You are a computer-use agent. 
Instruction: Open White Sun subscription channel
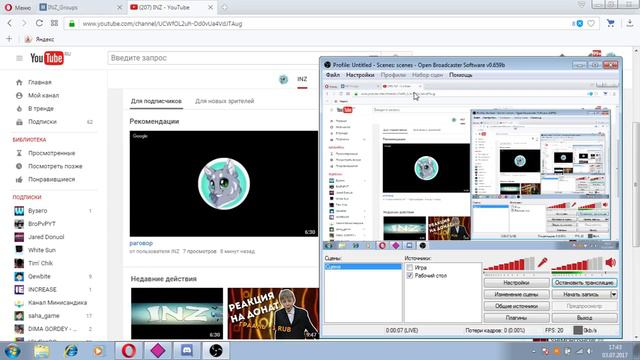click(42, 250)
